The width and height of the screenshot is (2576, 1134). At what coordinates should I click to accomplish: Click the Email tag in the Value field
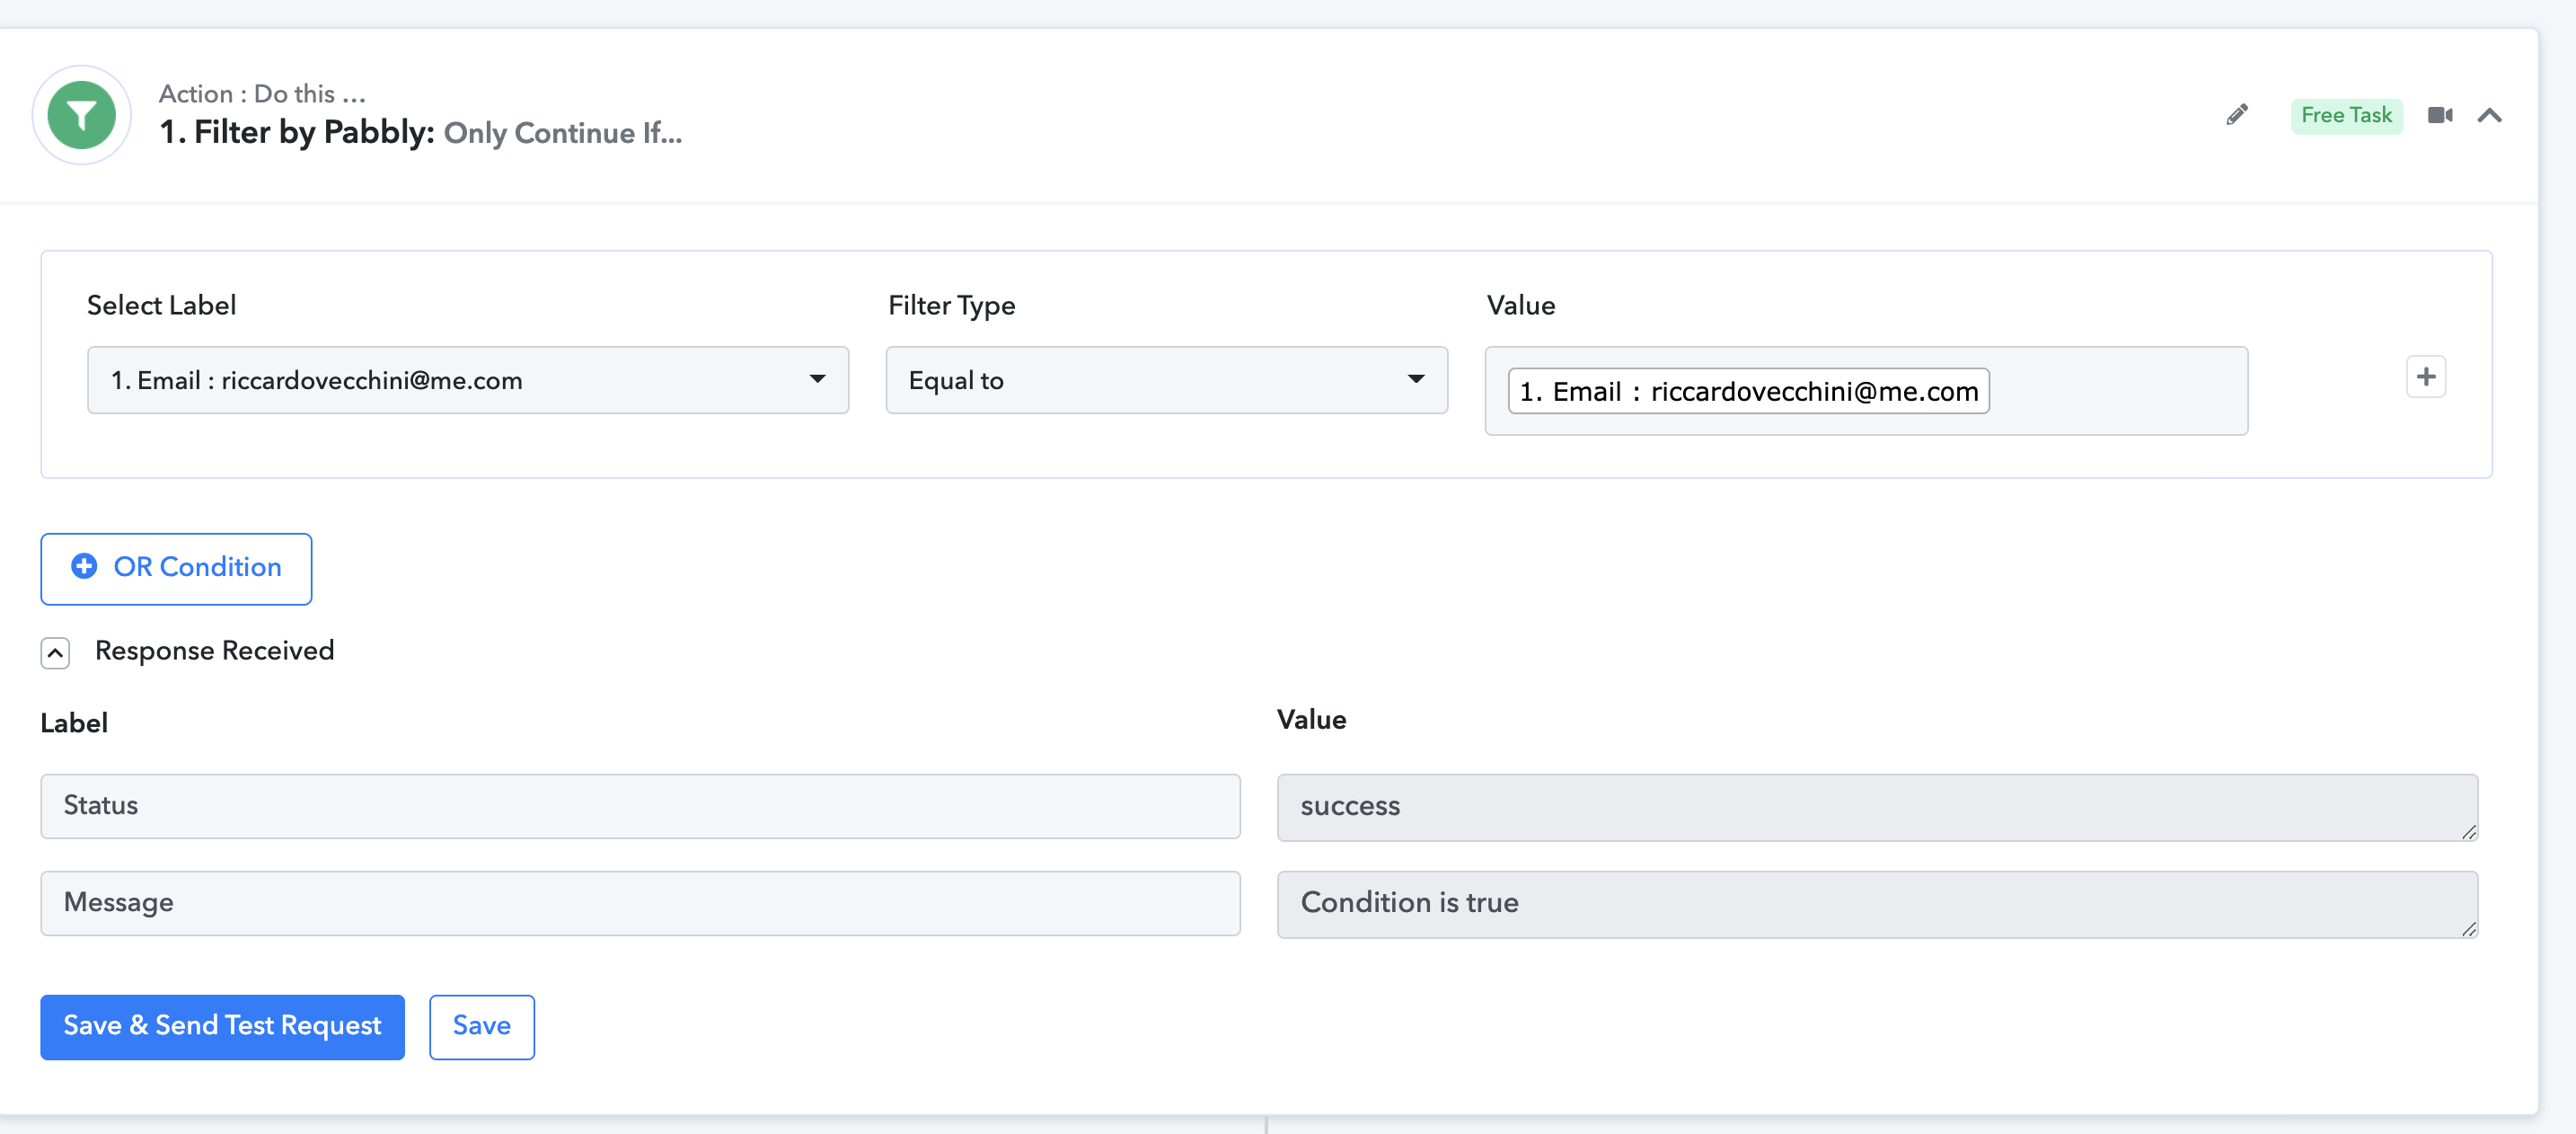1748,391
